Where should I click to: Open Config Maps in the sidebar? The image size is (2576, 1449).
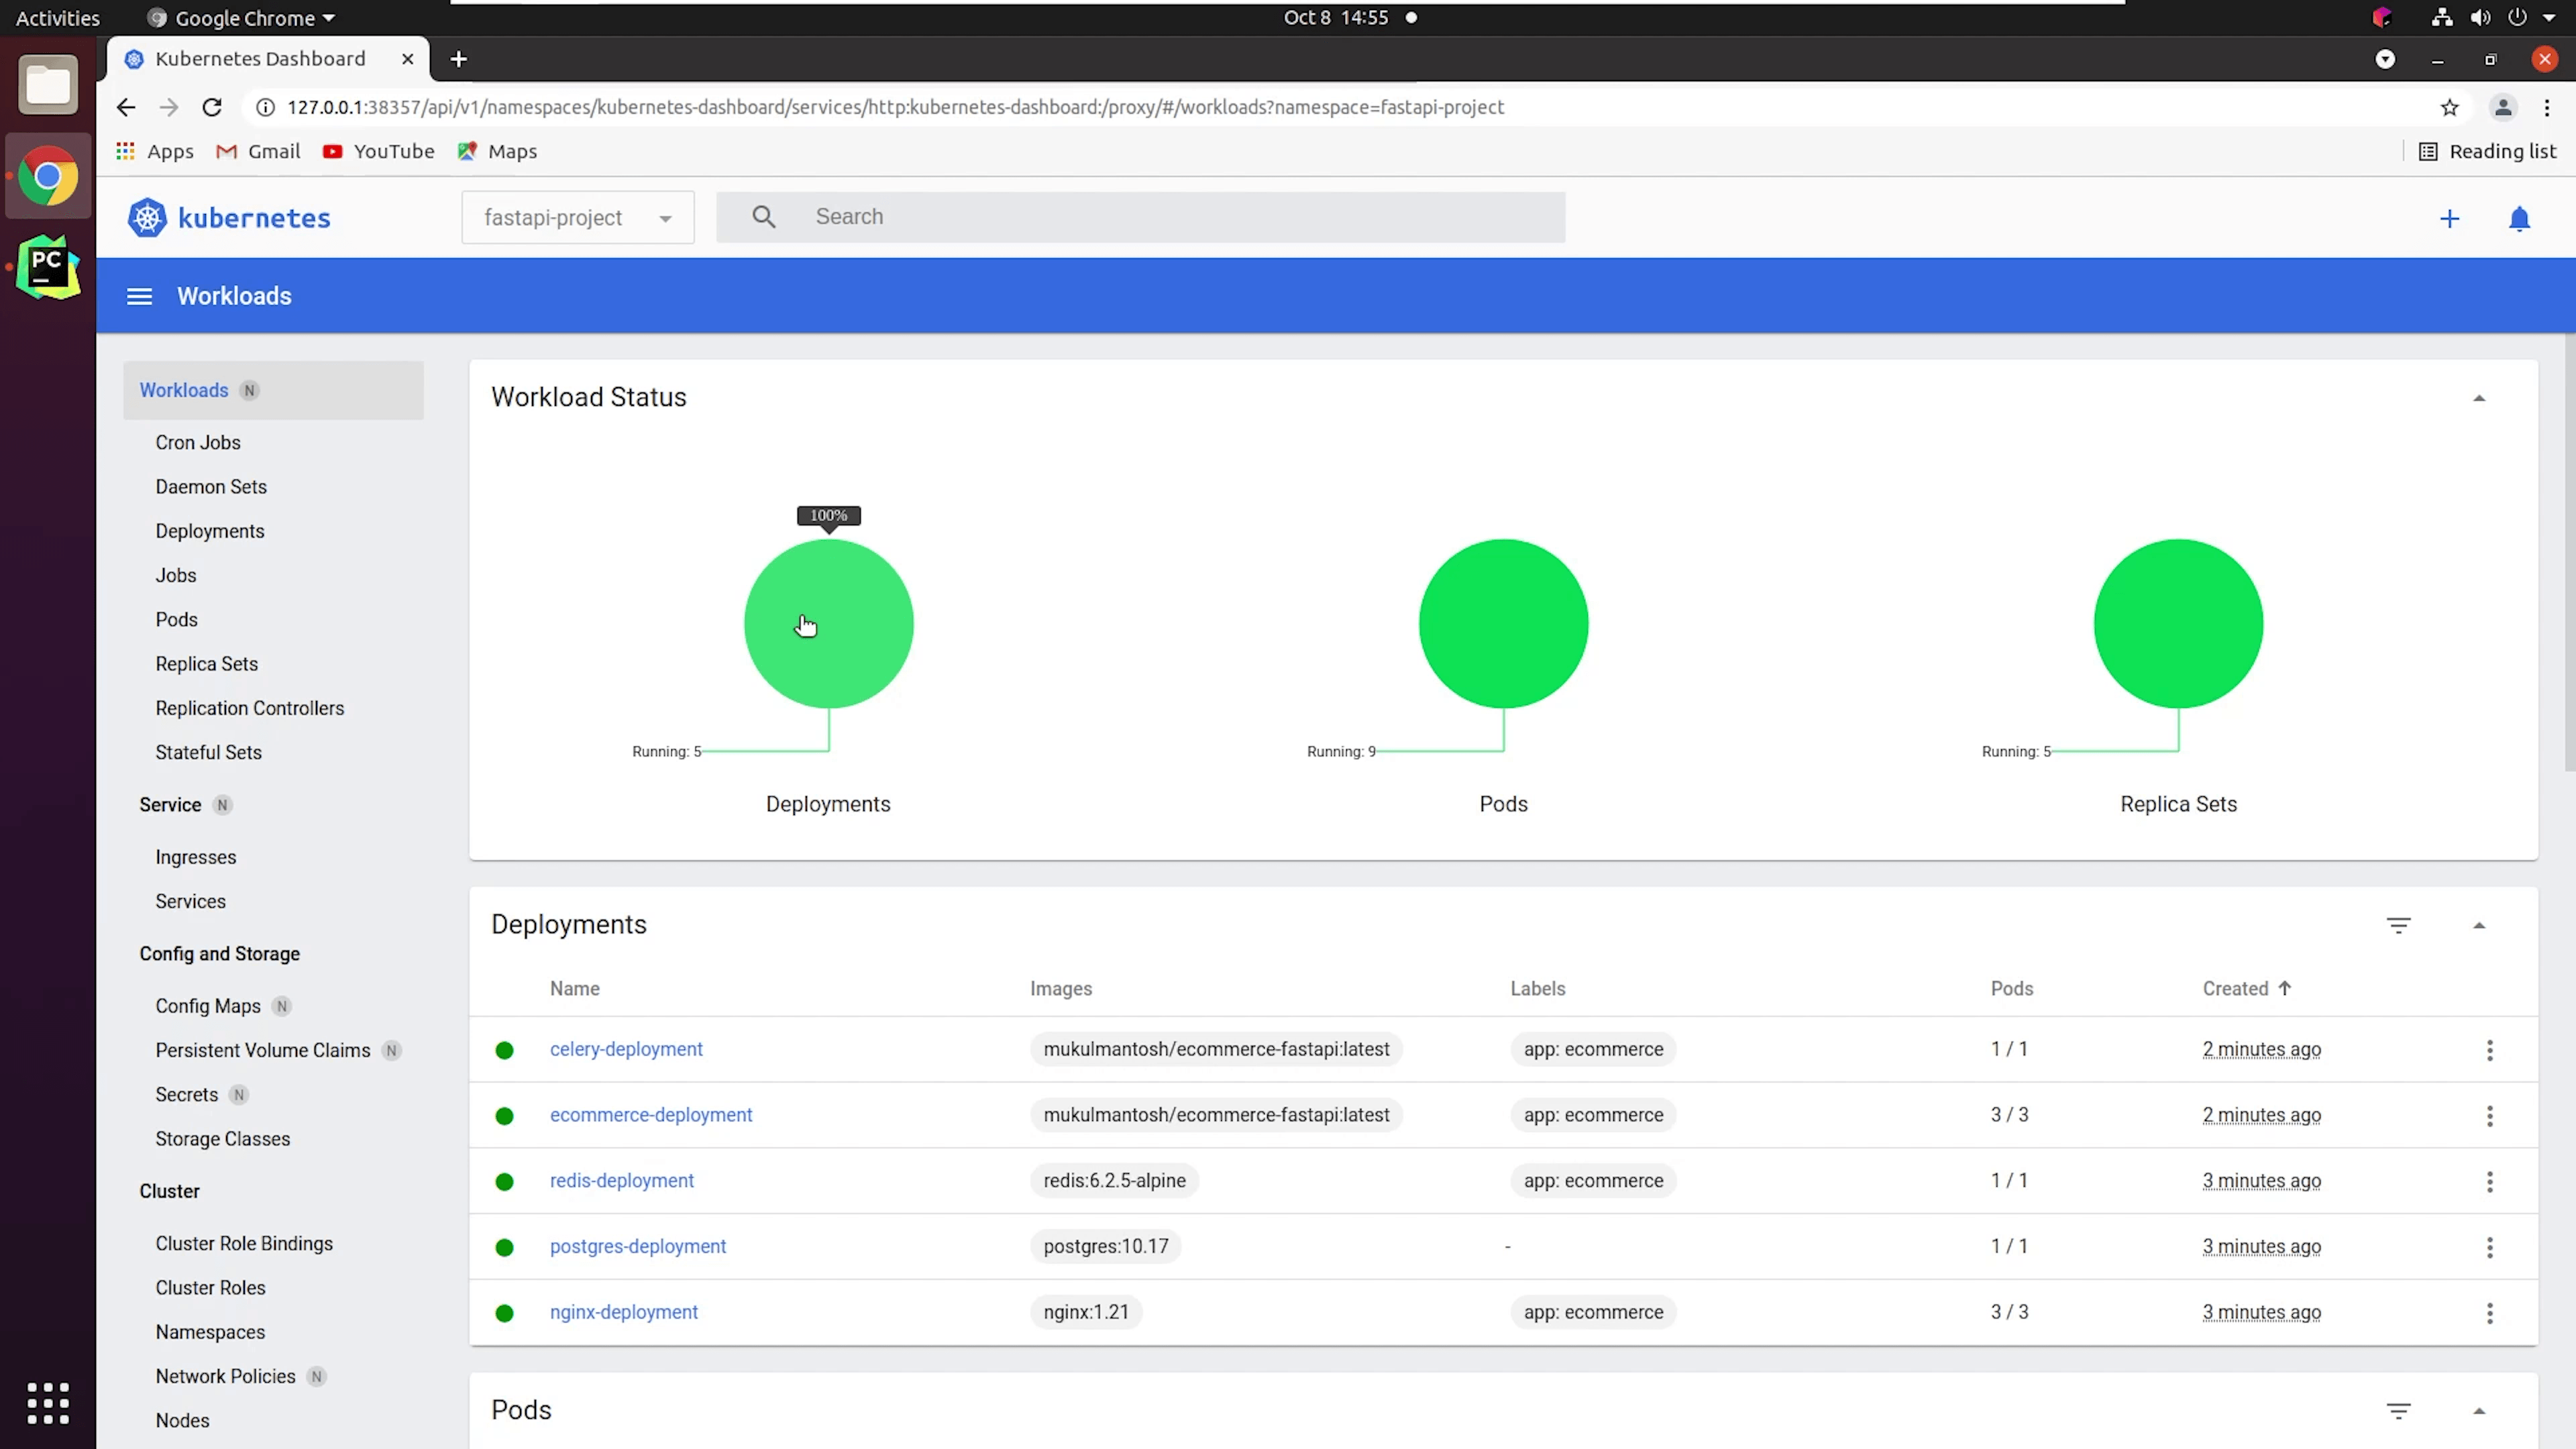[208, 1006]
